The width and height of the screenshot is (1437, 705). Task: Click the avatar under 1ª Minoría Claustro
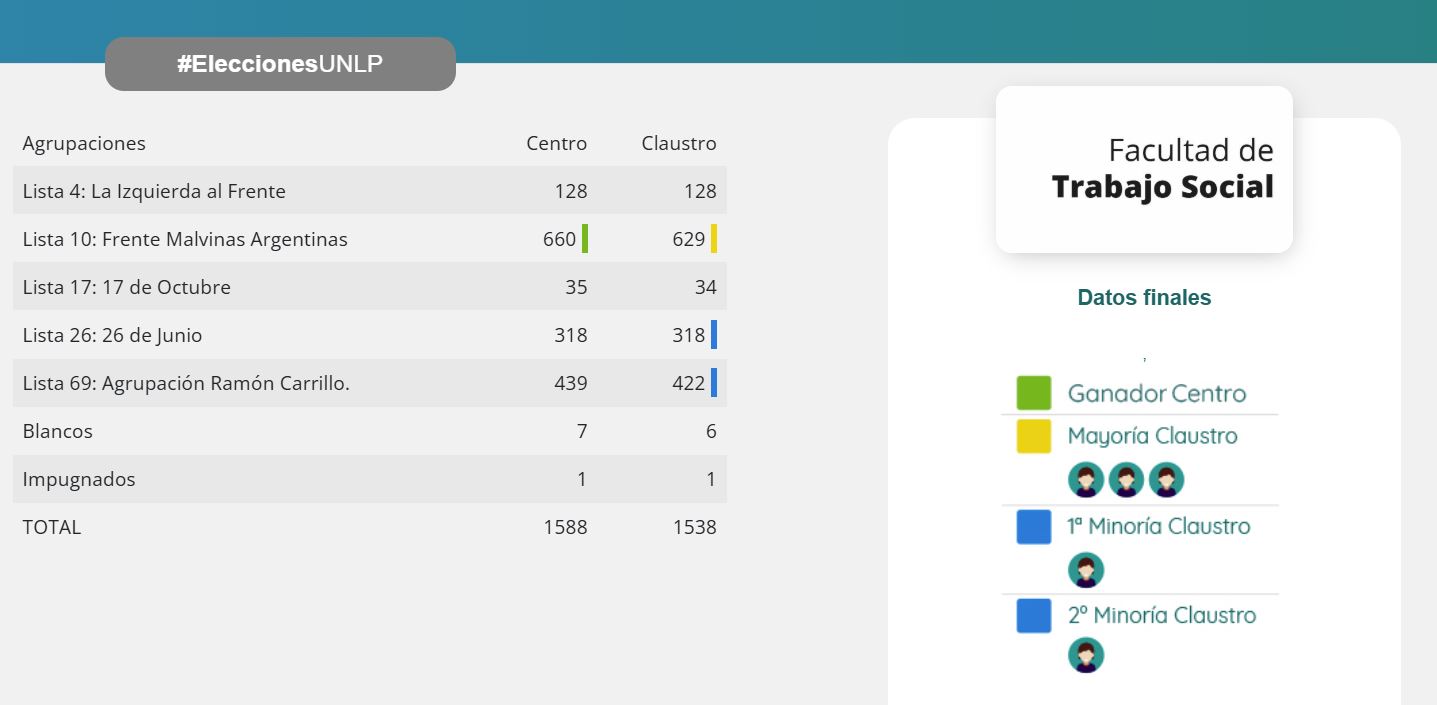coord(1086,570)
